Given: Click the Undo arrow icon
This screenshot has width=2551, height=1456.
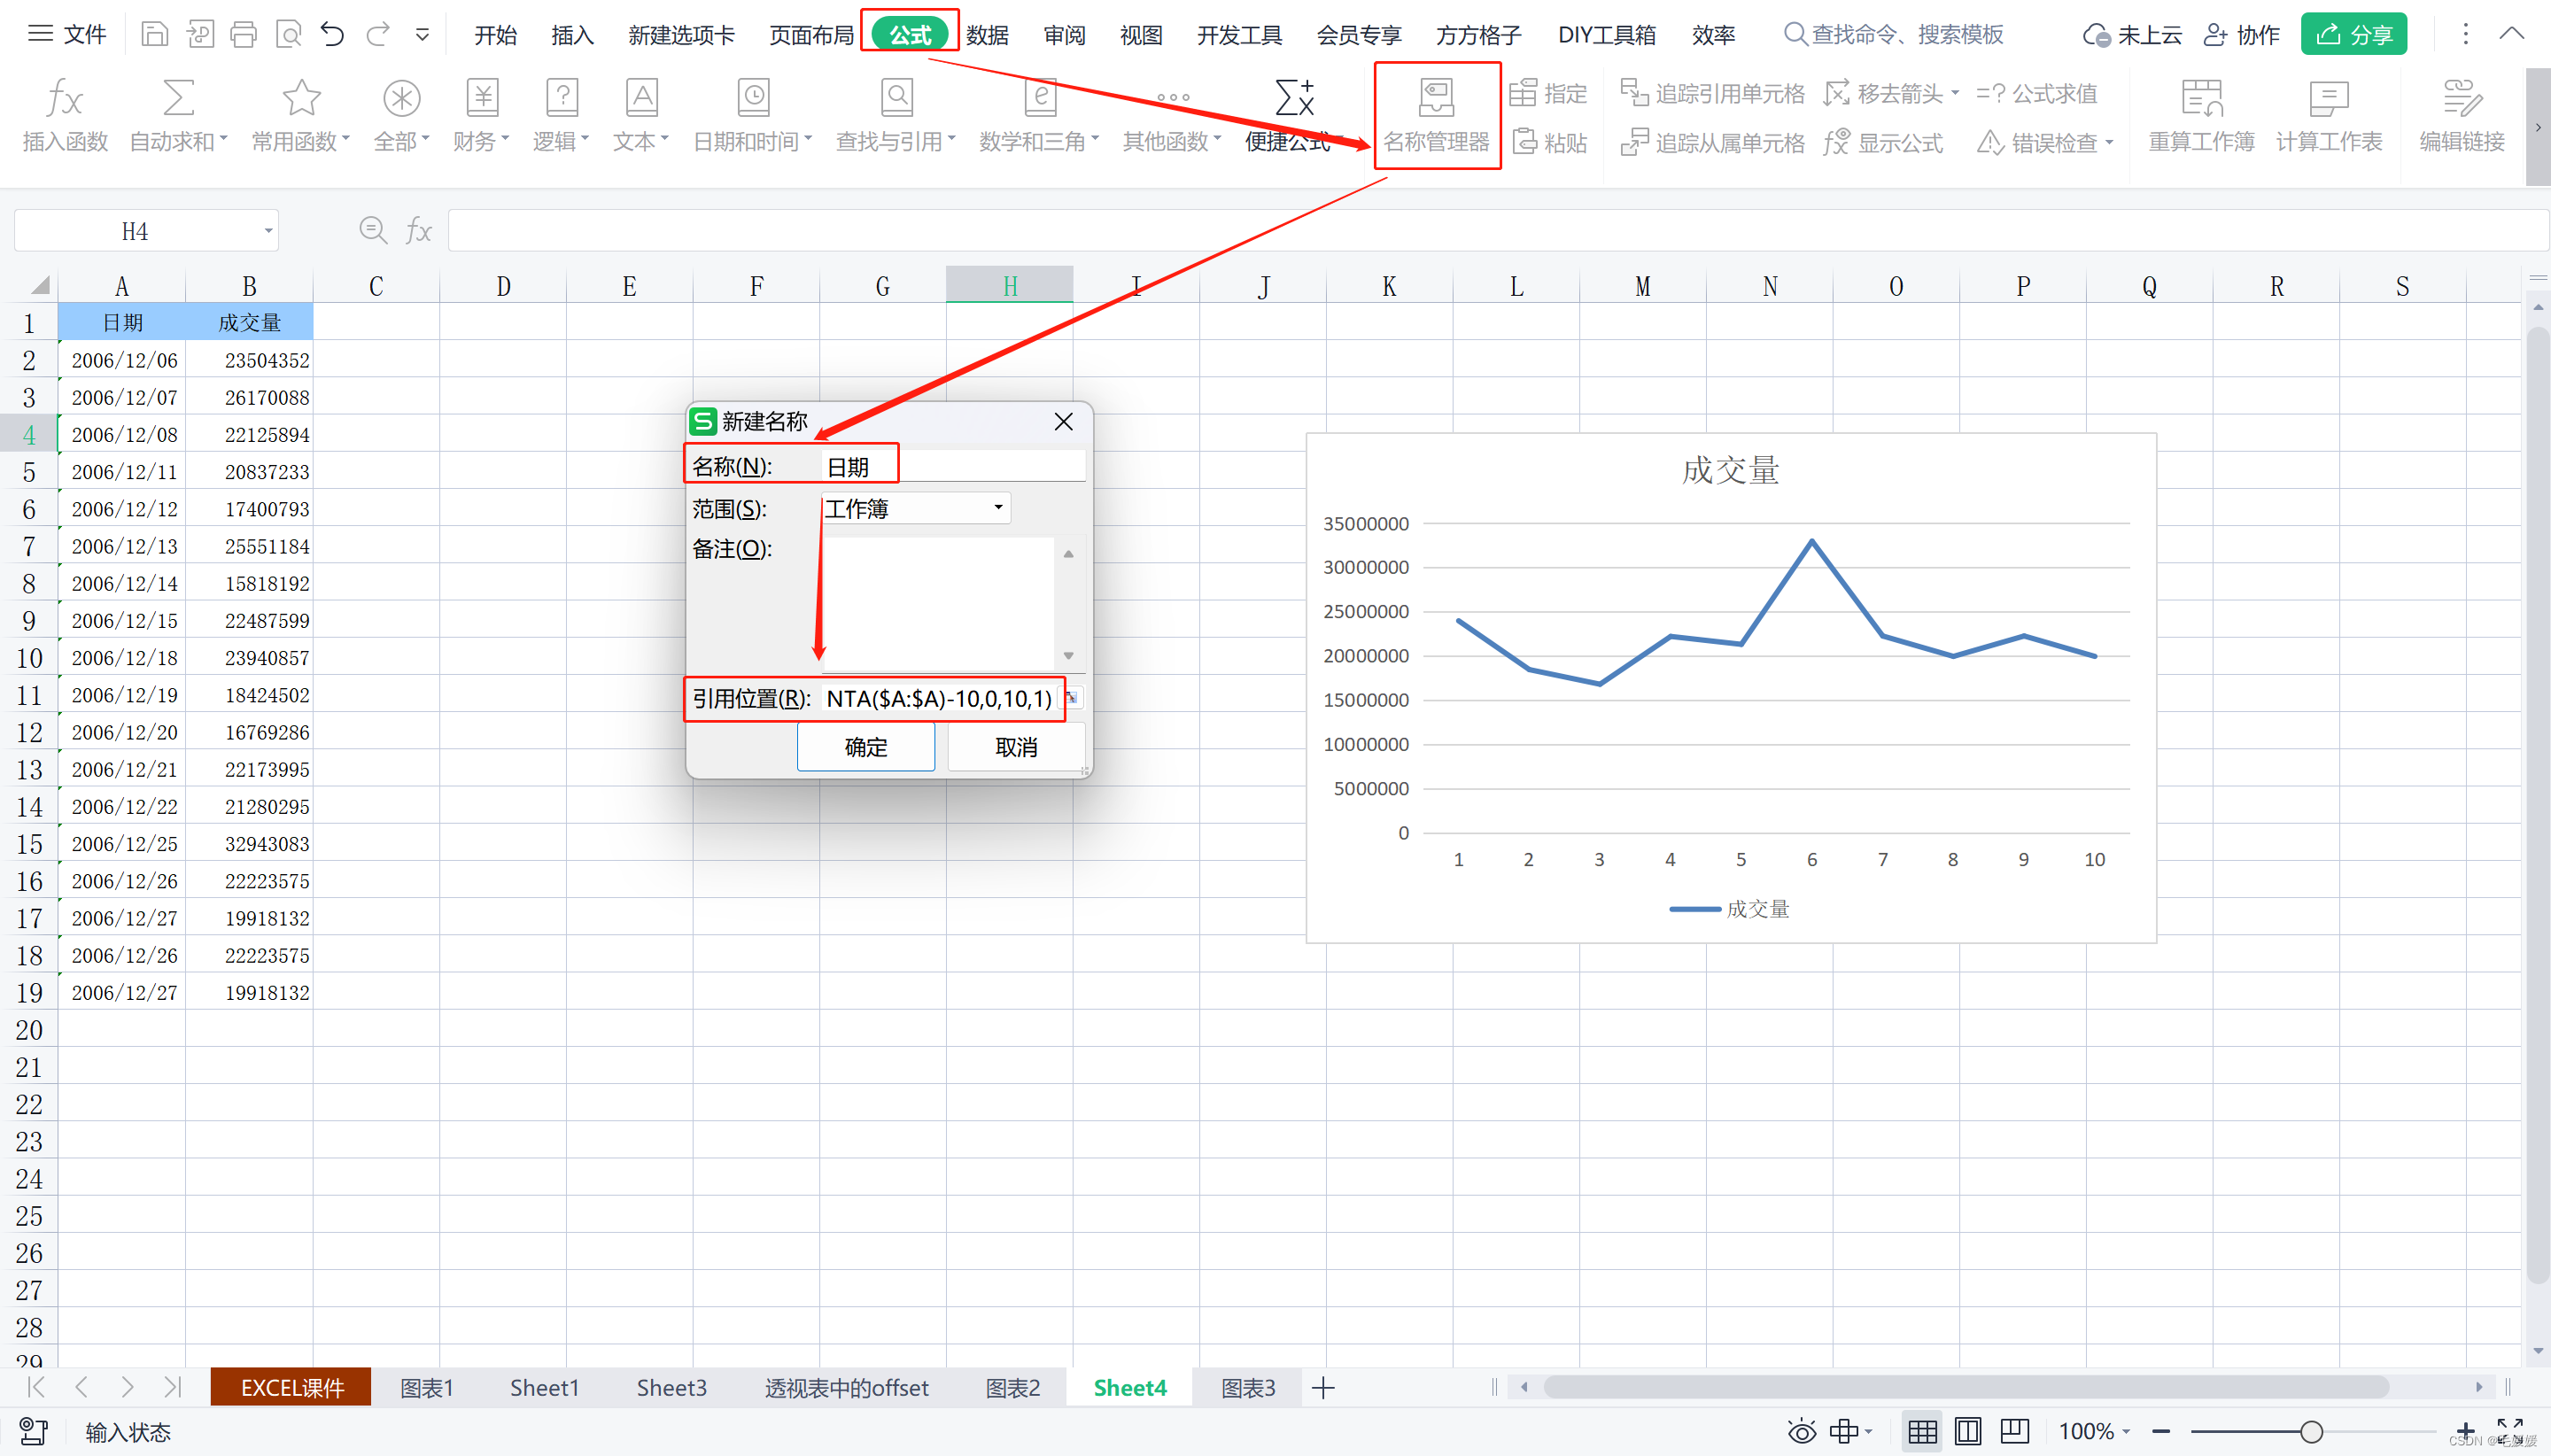Looking at the screenshot, I should coord(332,35).
